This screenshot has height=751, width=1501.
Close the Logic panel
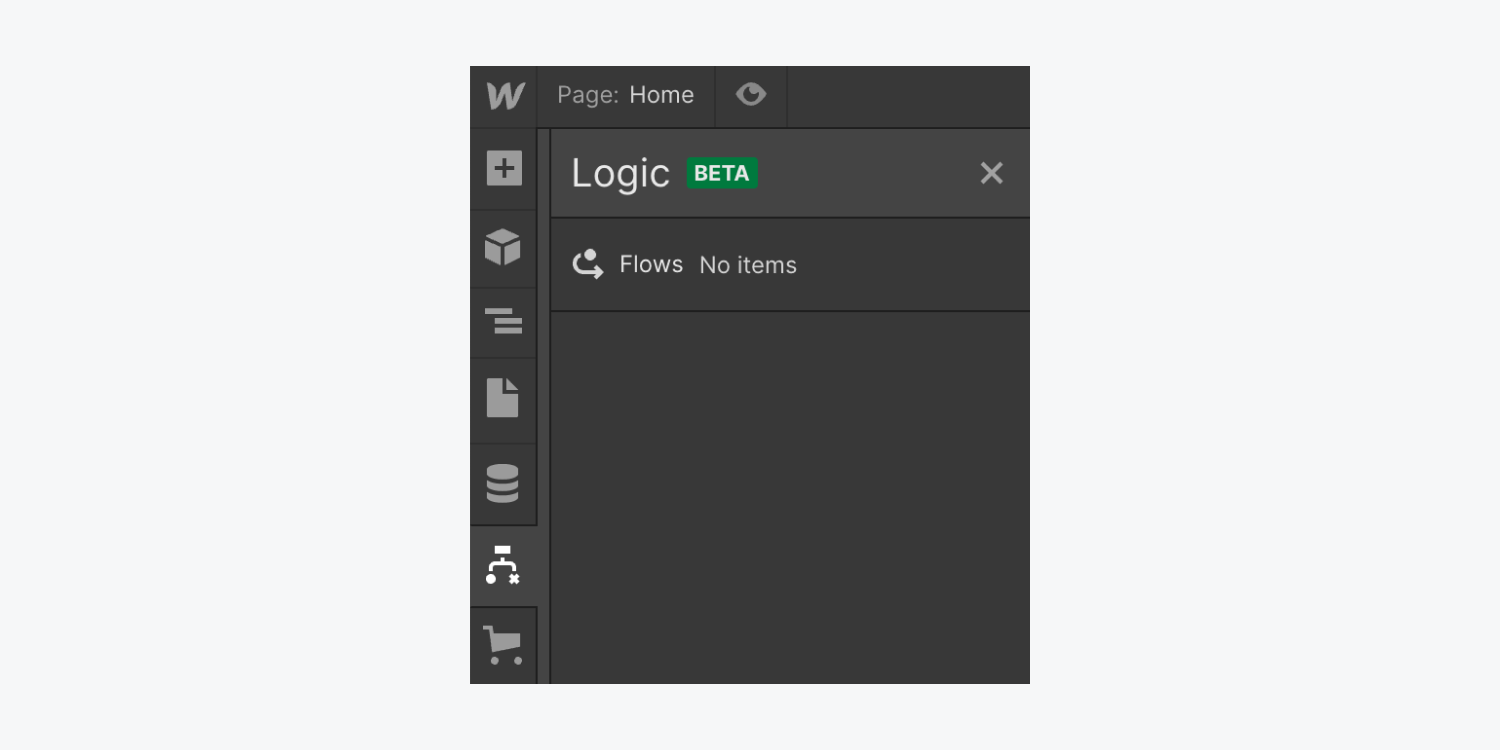(x=991, y=173)
